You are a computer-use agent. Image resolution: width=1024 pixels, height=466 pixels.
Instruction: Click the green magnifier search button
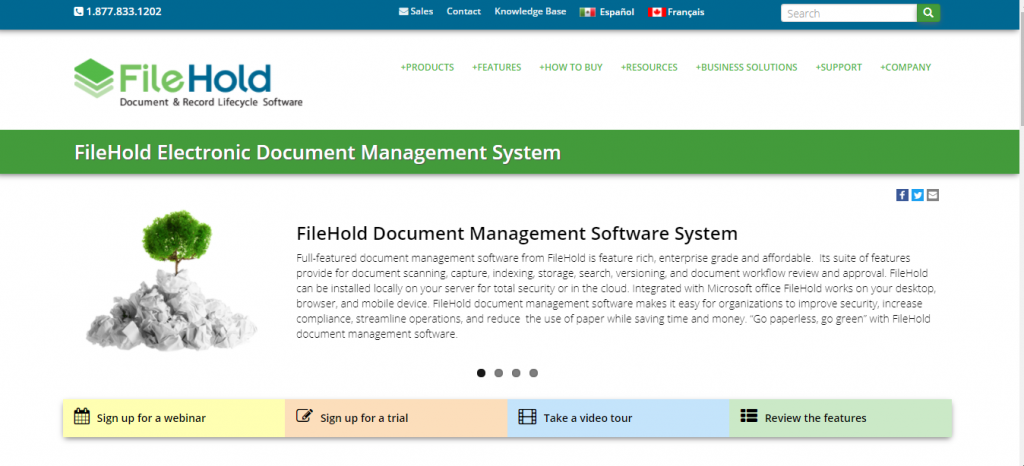point(929,13)
